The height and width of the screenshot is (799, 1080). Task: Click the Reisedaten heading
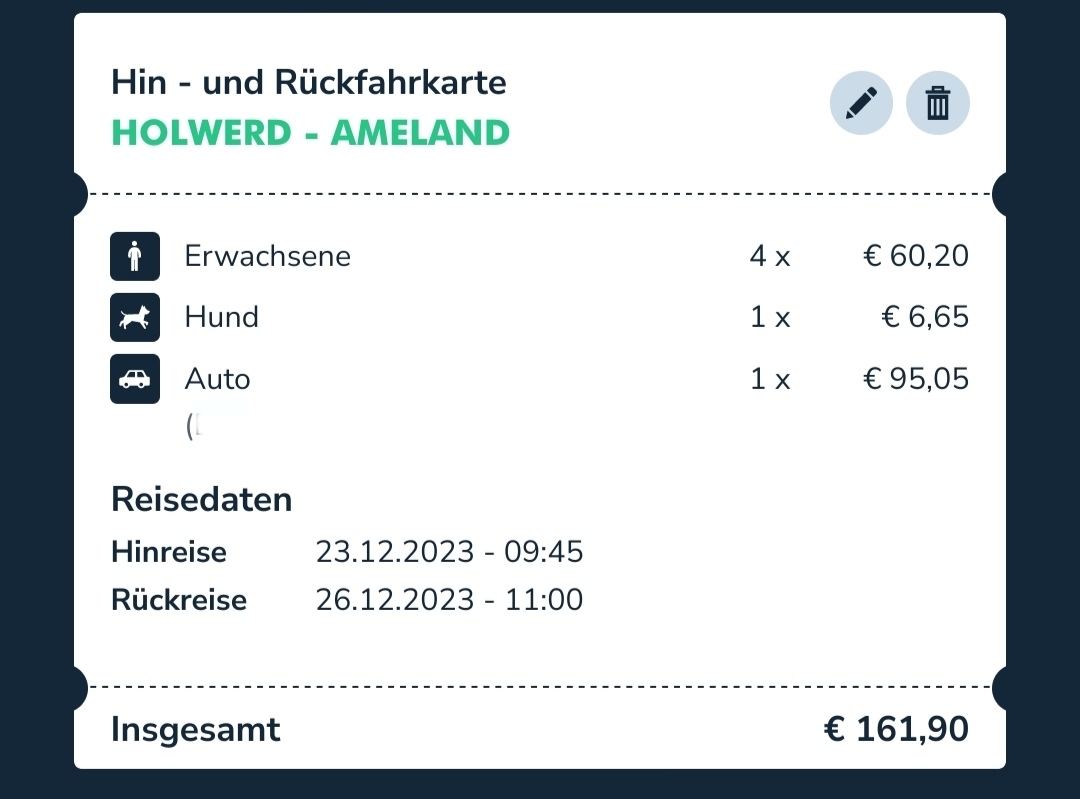(202, 499)
